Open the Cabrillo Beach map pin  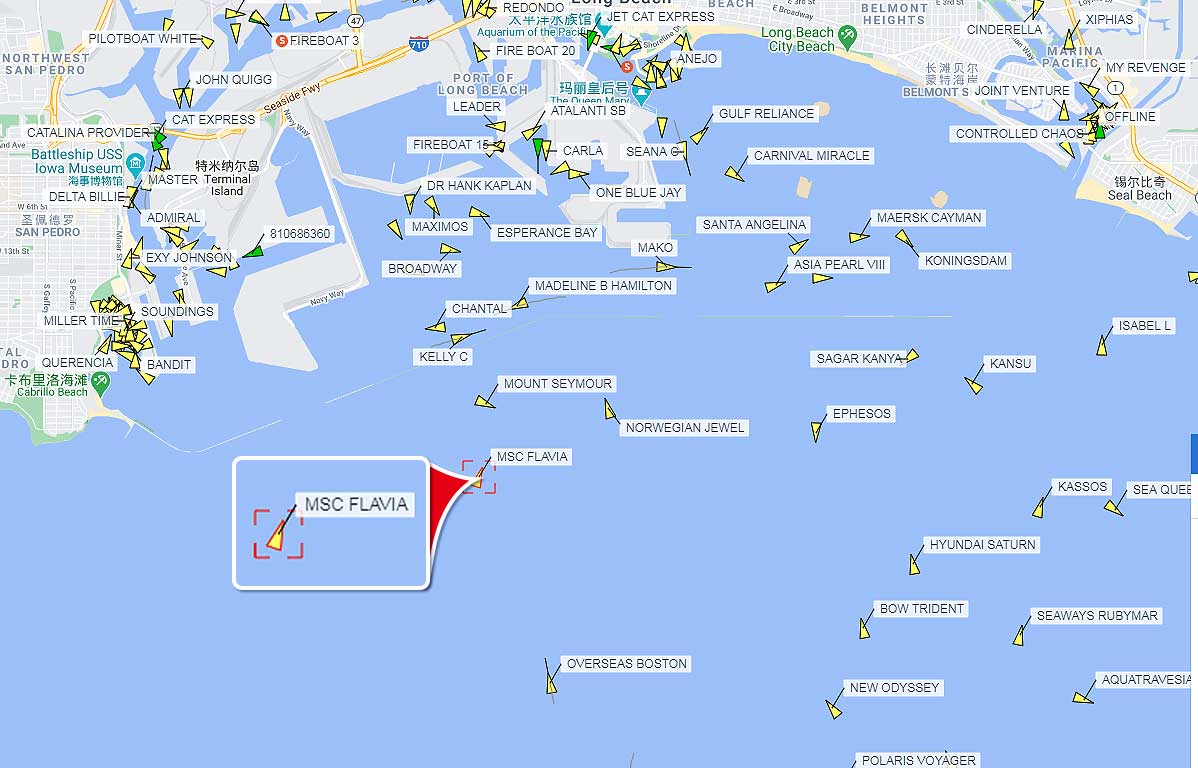click(x=100, y=381)
